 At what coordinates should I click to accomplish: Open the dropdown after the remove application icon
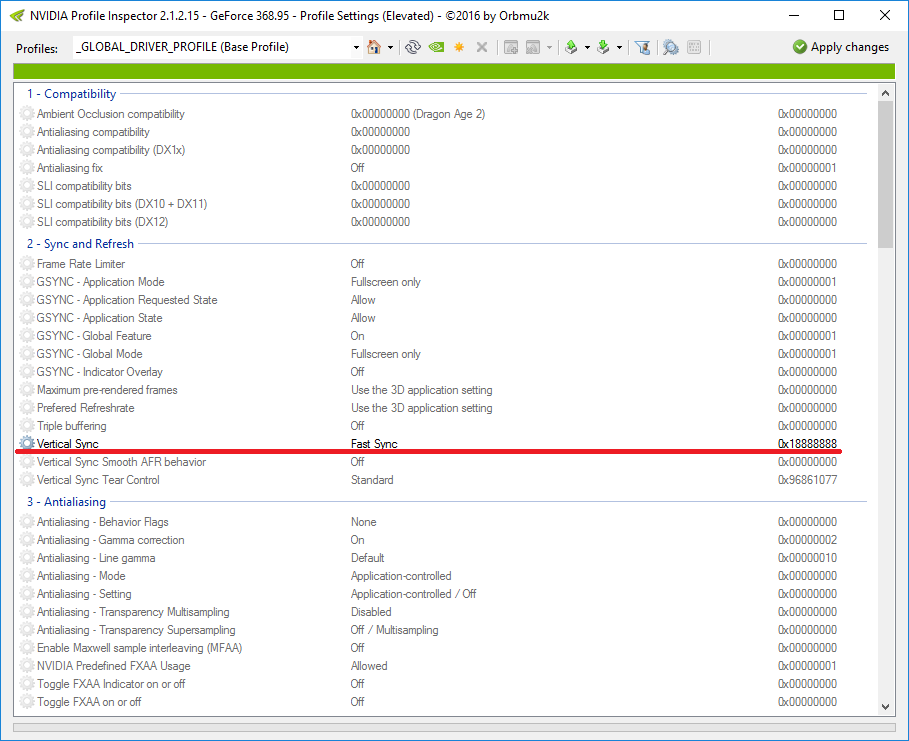pos(549,48)
